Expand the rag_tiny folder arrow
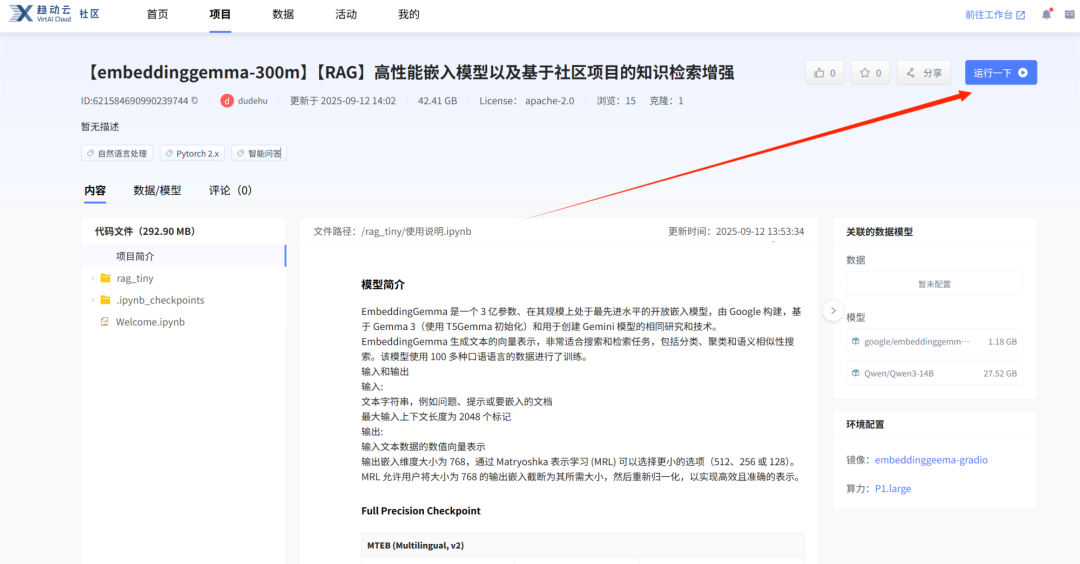 (x=92, y=278)
